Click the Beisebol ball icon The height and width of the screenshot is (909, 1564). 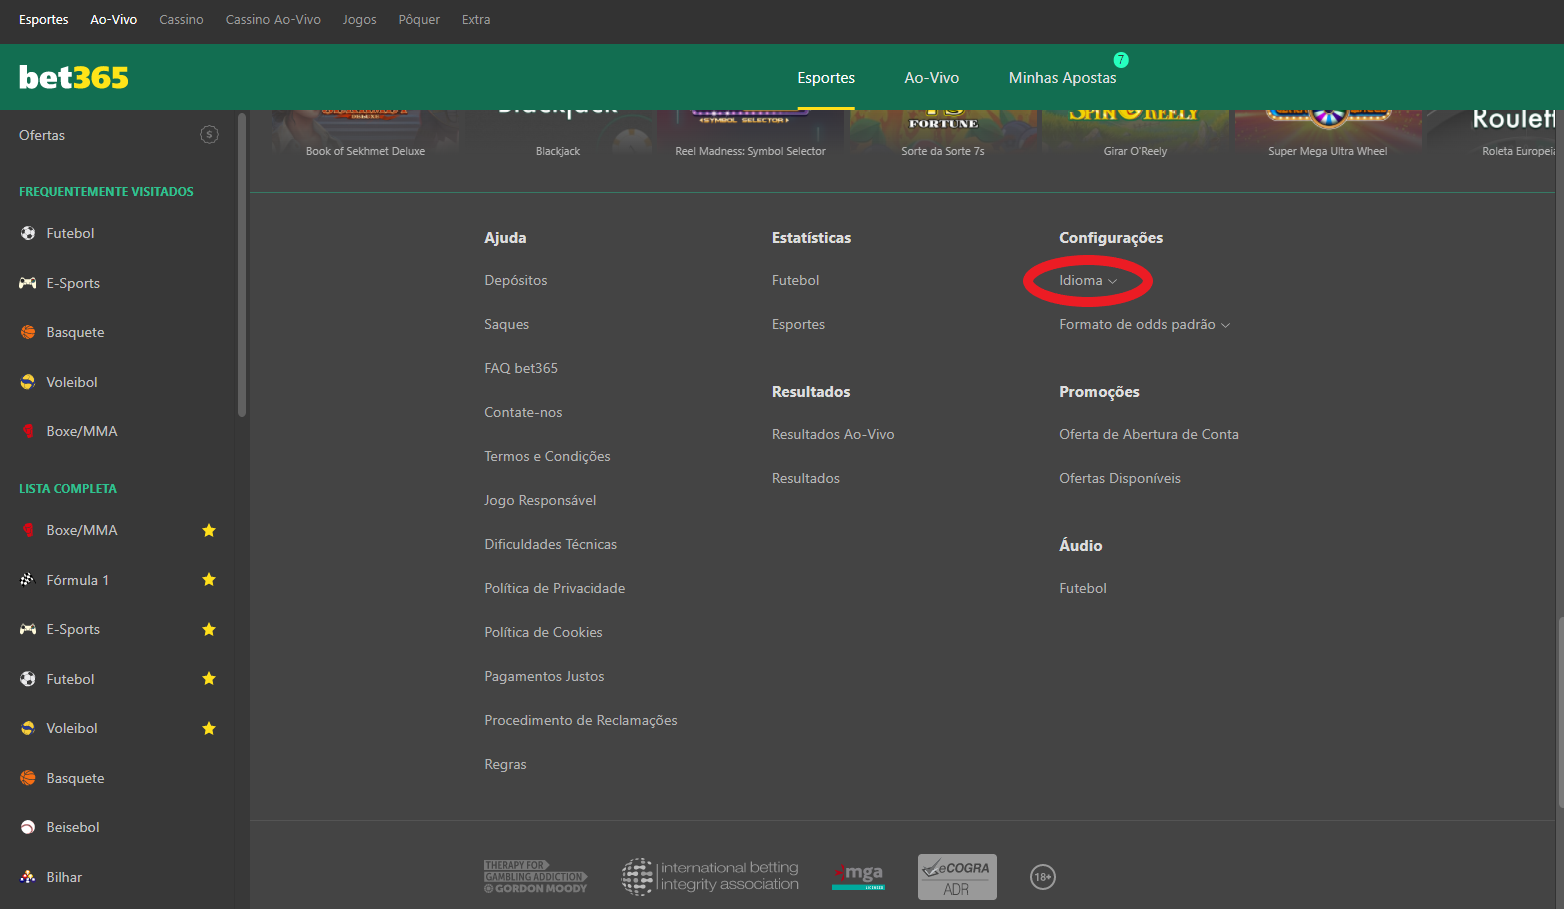click(28, 827)
